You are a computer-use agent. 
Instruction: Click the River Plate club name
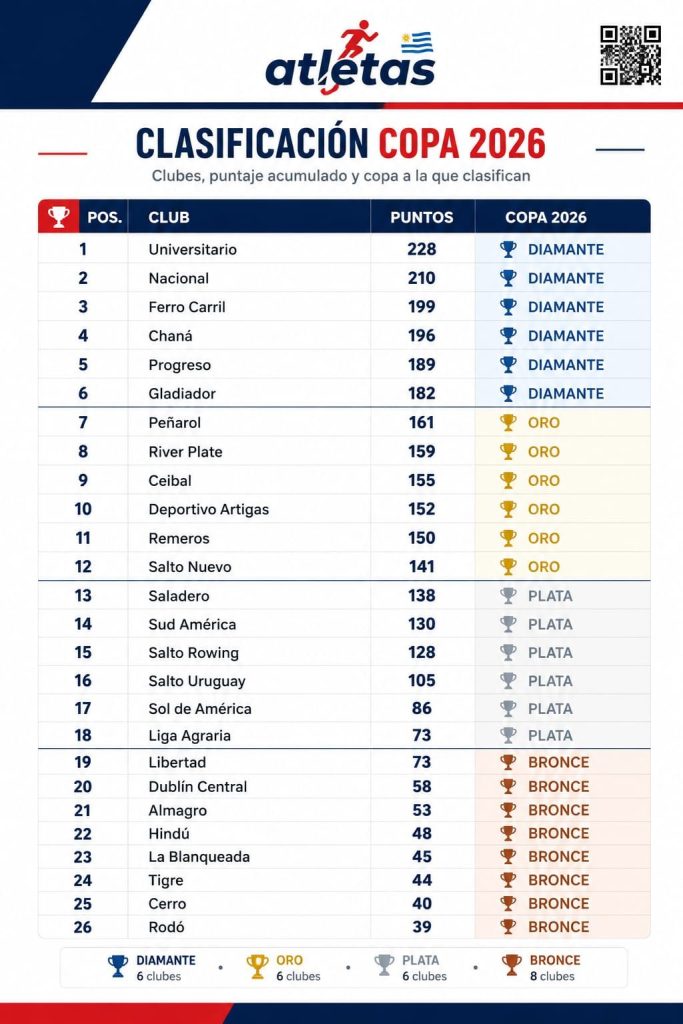tap(185, 452)
